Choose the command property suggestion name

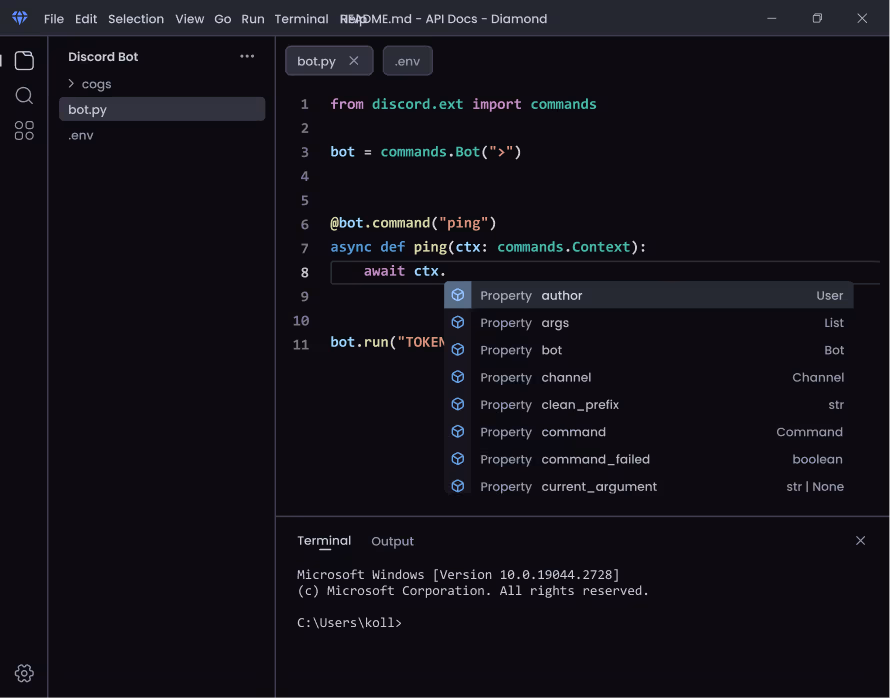point(573,432)
